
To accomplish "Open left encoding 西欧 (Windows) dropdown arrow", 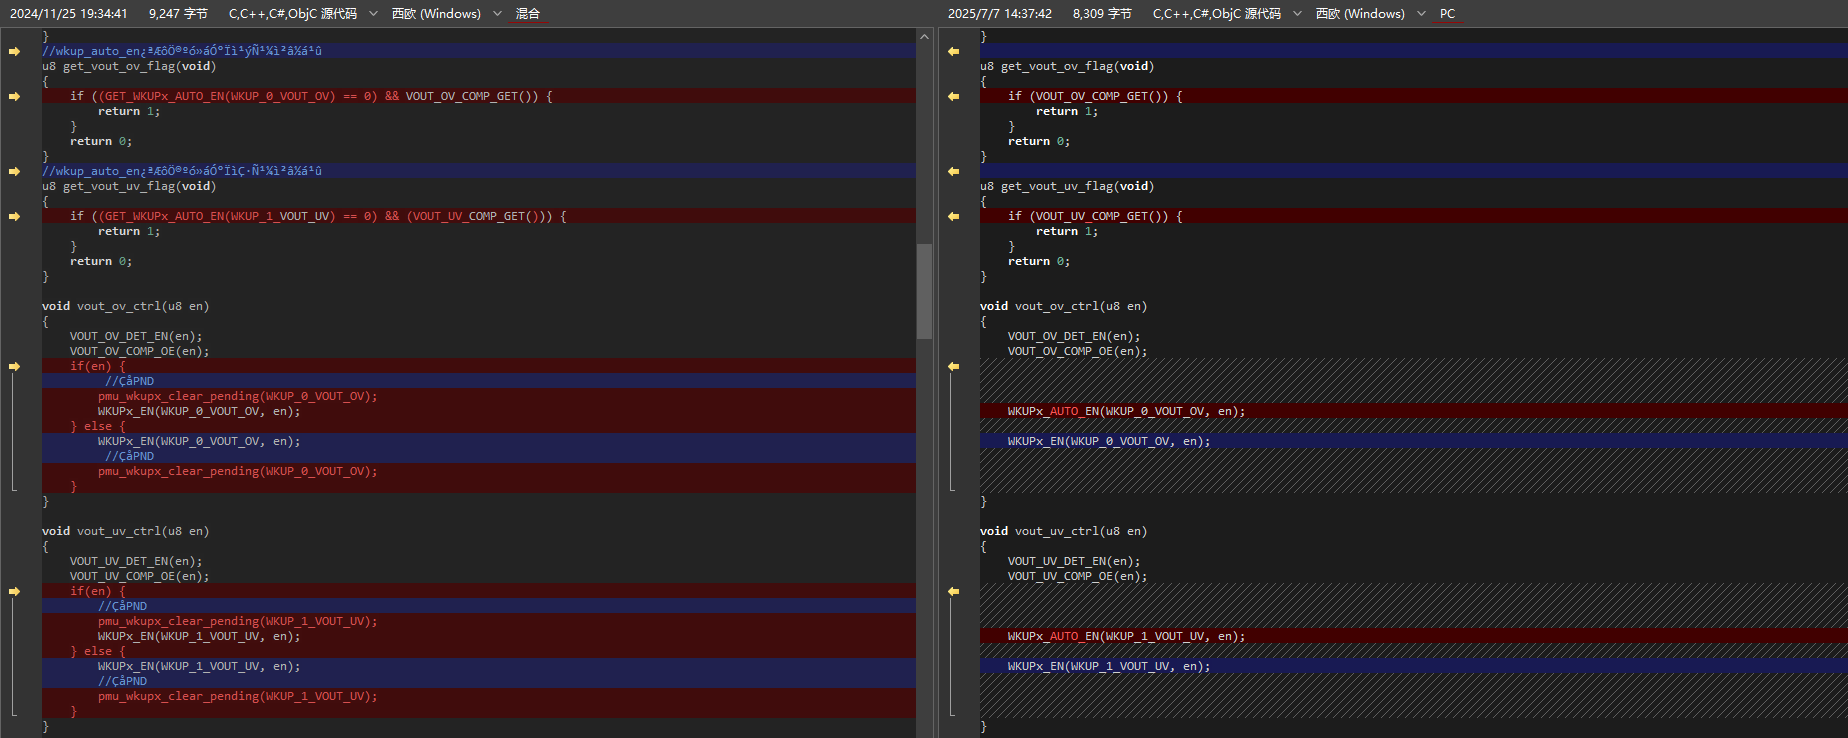I will [497, 14].
